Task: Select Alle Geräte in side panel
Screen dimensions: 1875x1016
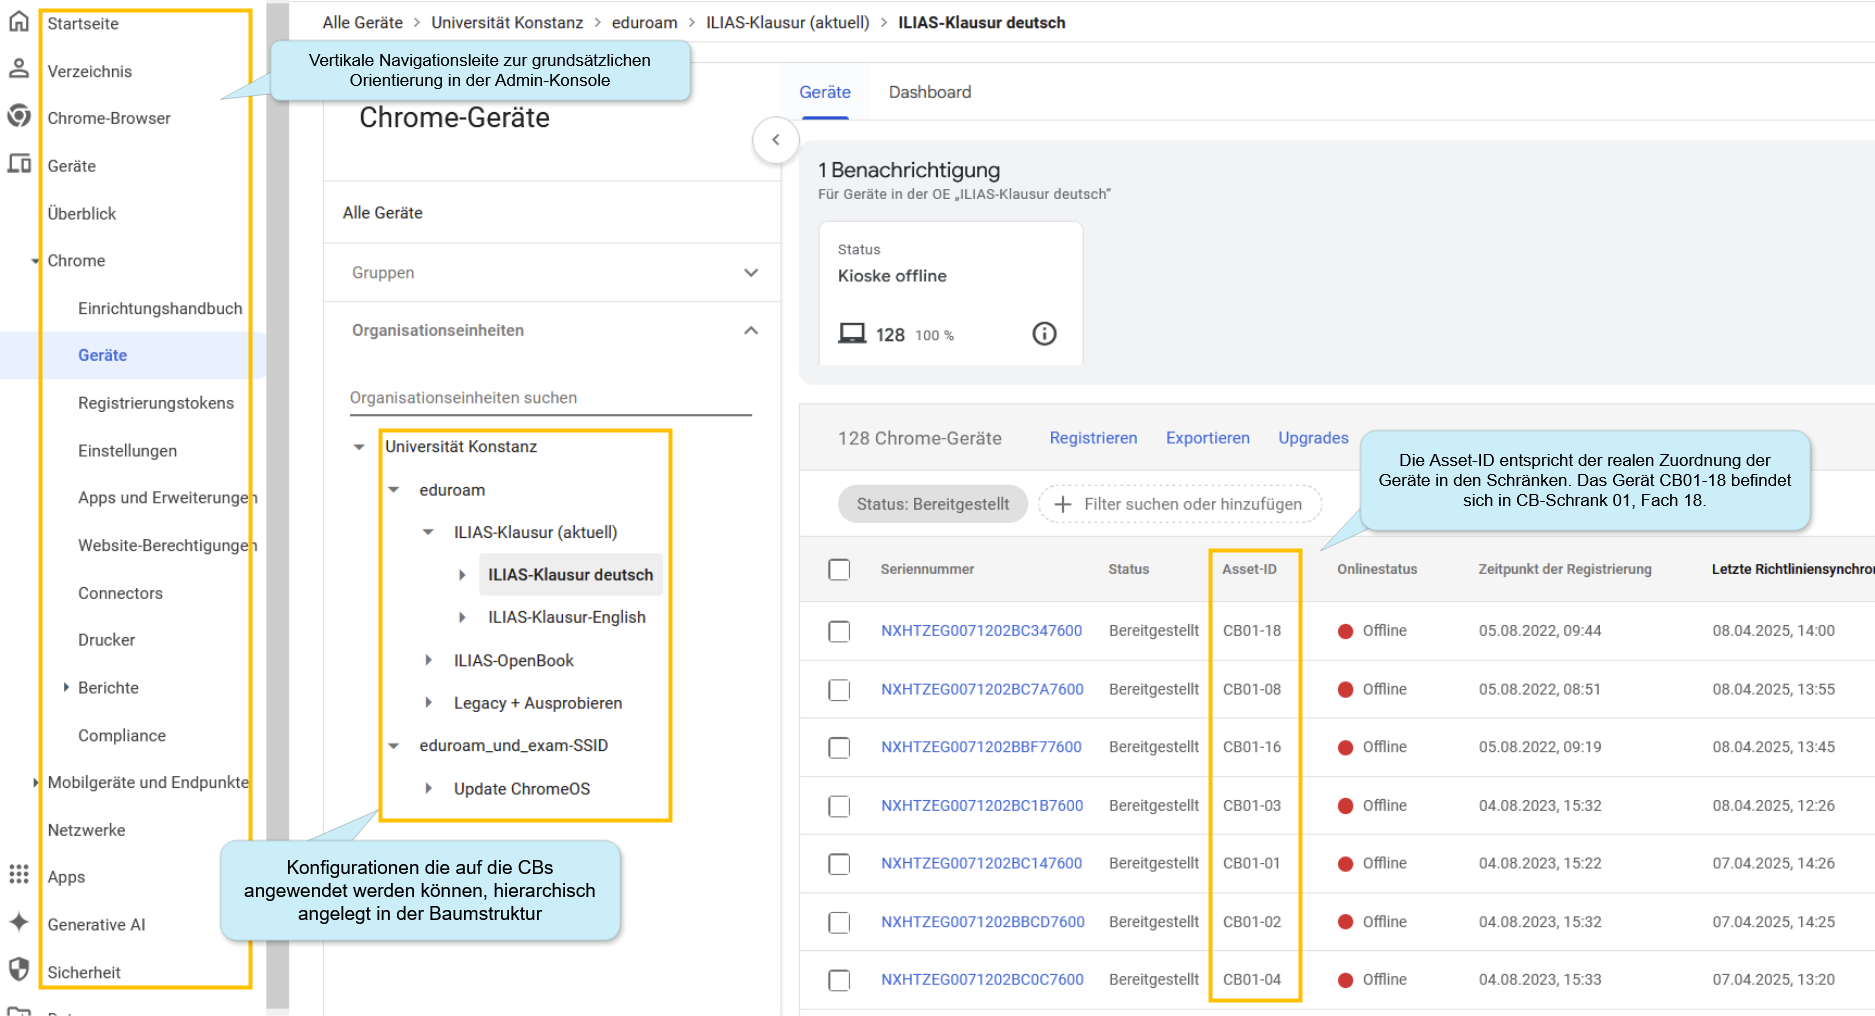Action: click(383, 213)
